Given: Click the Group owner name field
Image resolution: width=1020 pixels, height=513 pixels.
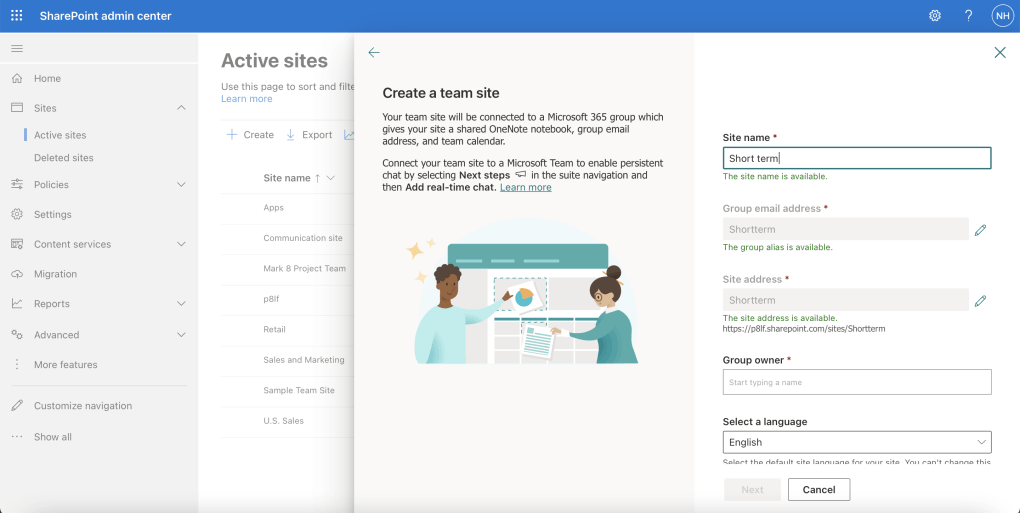Looking at the screenshot, I should 857,382.
